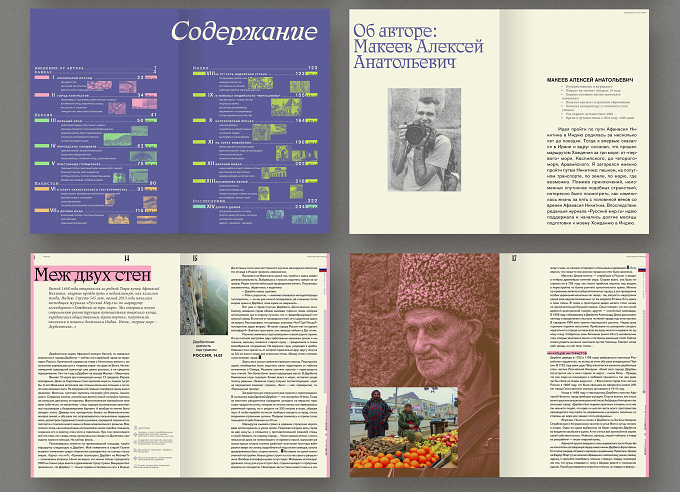Select the author's photo with the camera
This screenshot has height=492, width=680.
pyautogui.click(x=424, y=140)
